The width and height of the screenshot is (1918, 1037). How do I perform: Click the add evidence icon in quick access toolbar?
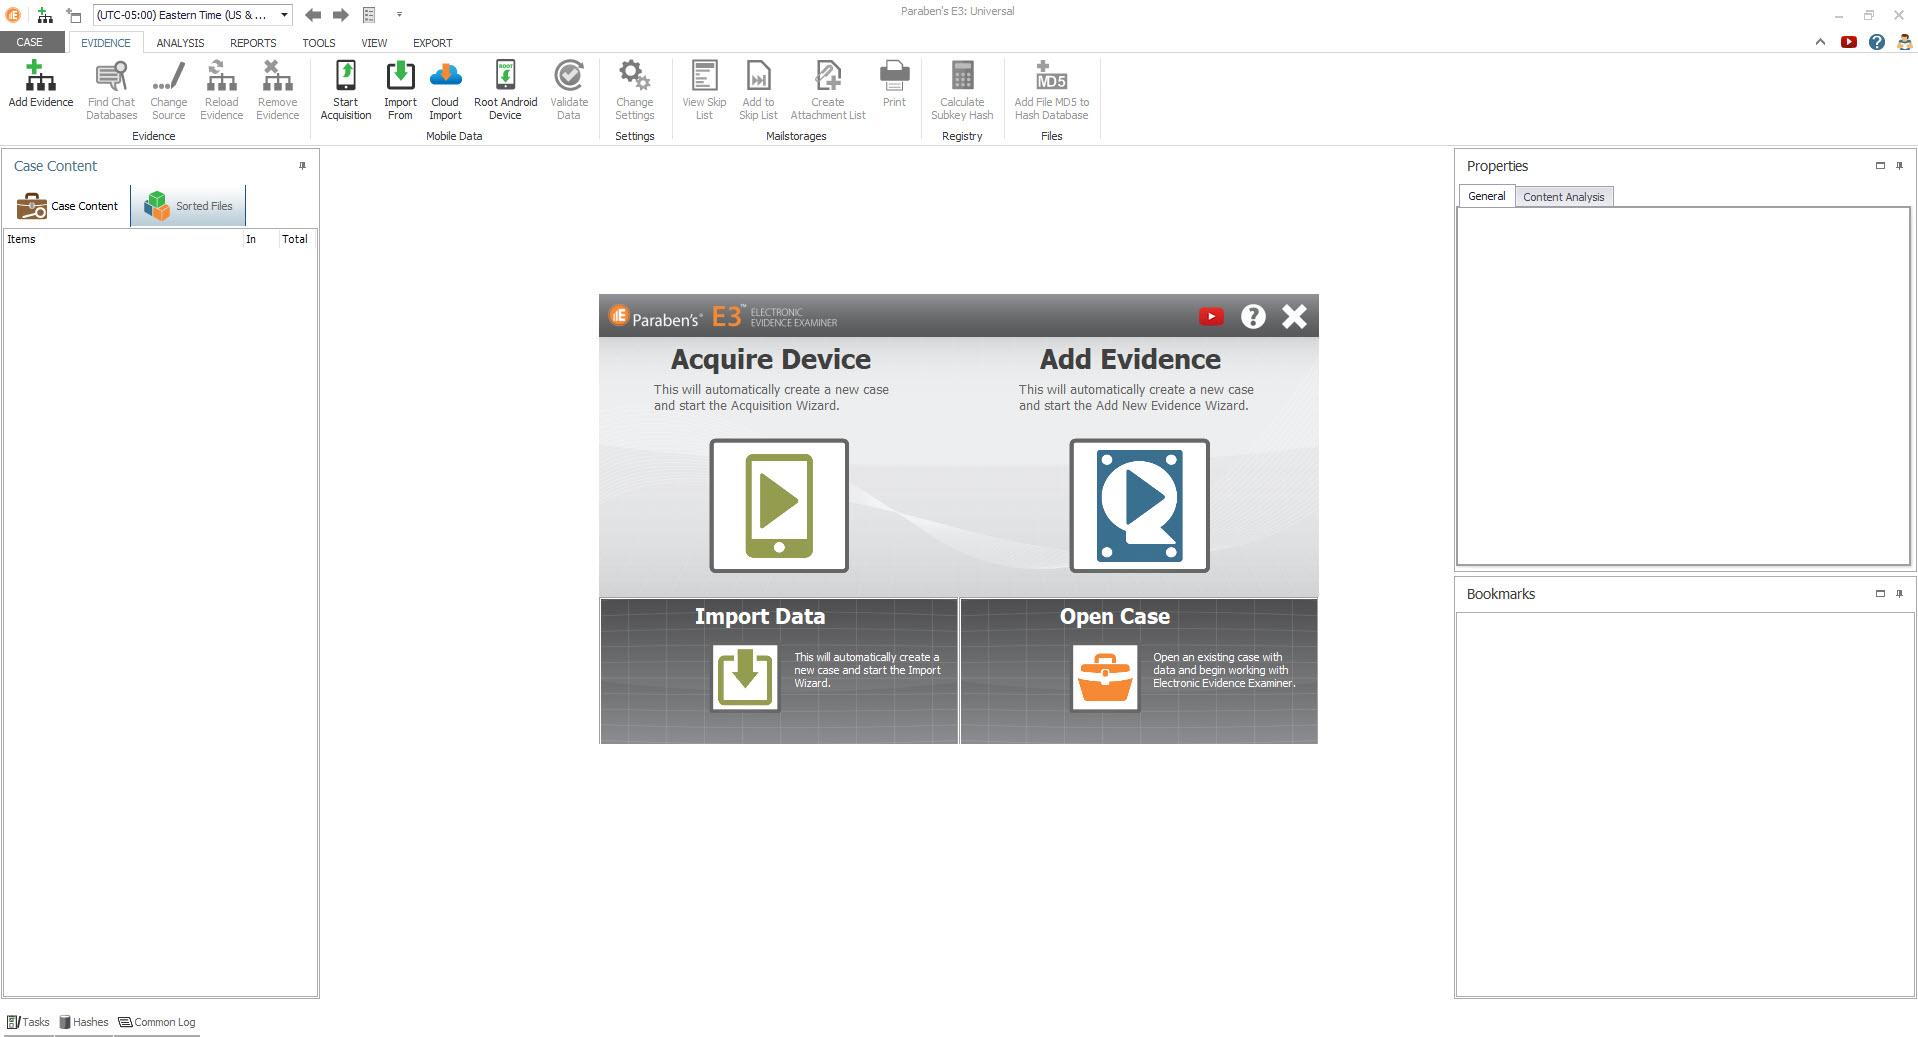point(44,15)
